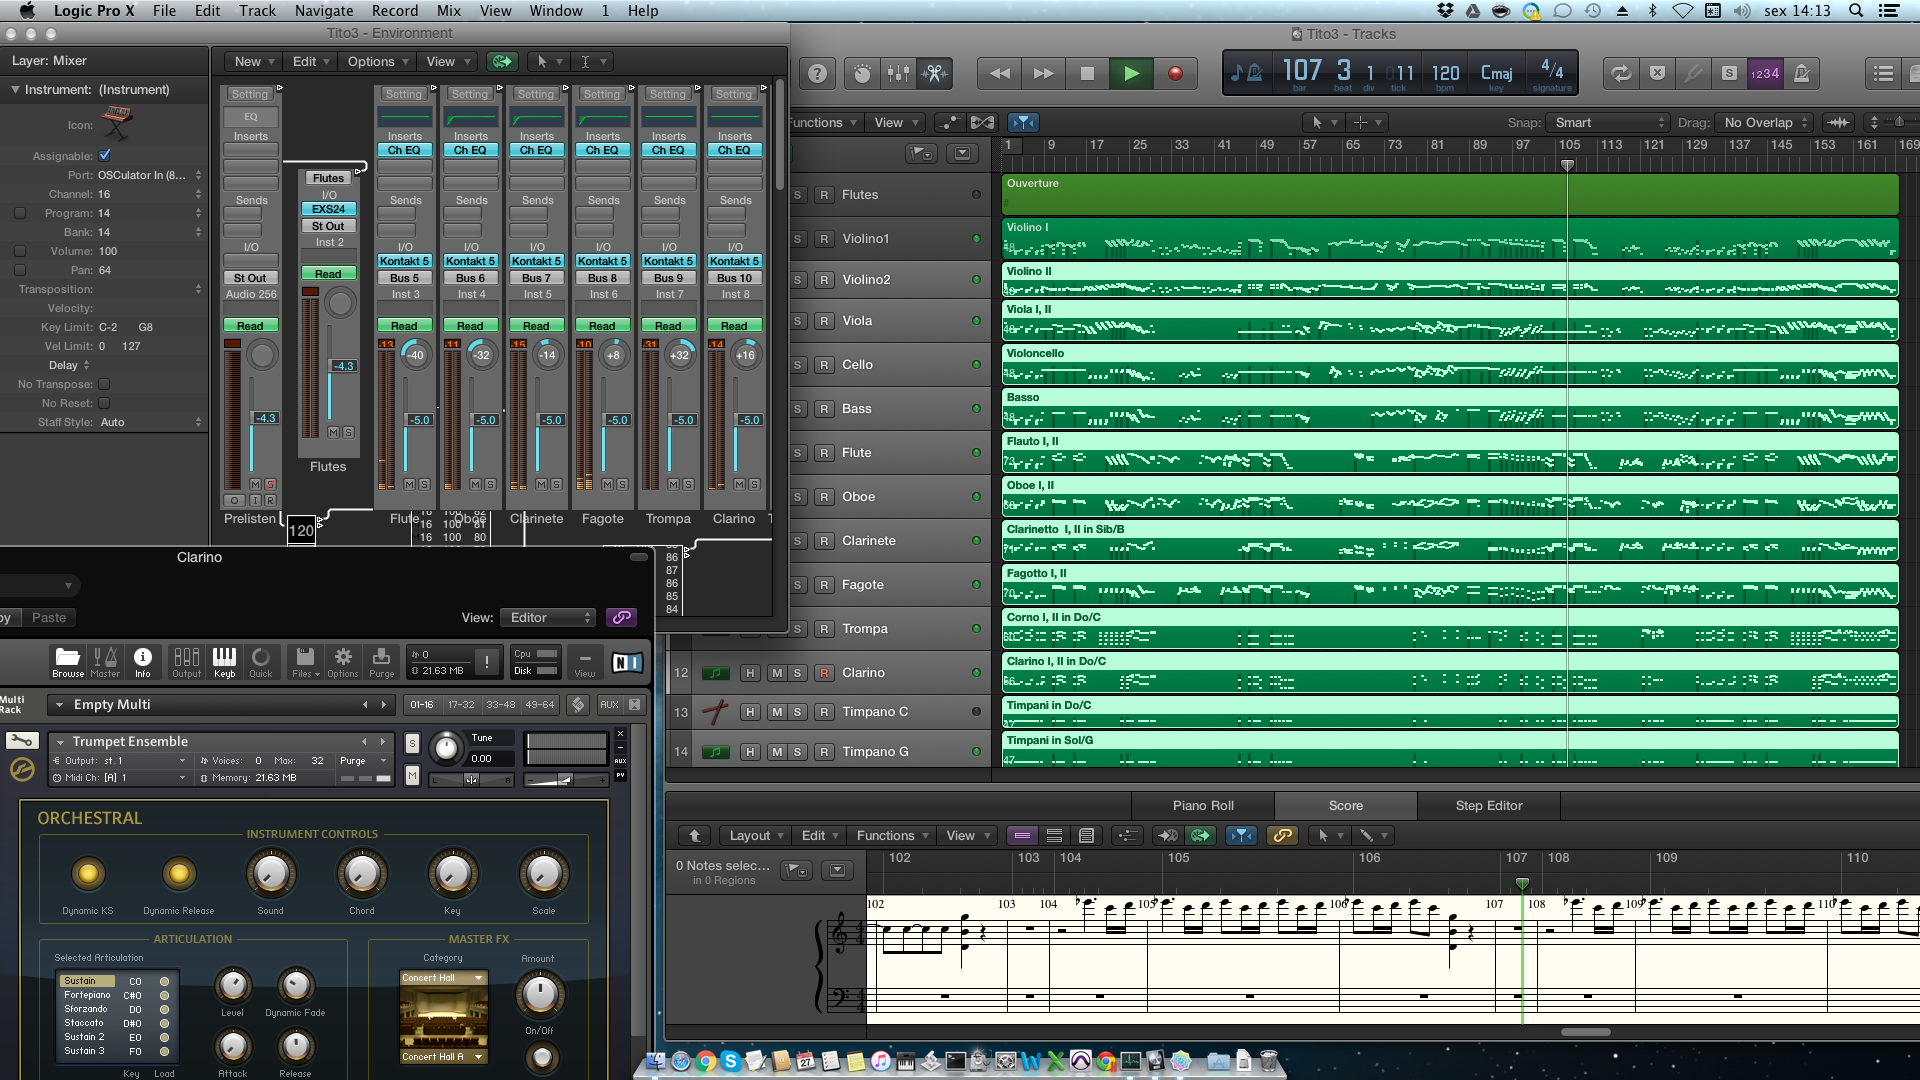Adjust the Master FX Amount knob
The width and height of the screenshot is (1920, 1080).
coord(539,993)
